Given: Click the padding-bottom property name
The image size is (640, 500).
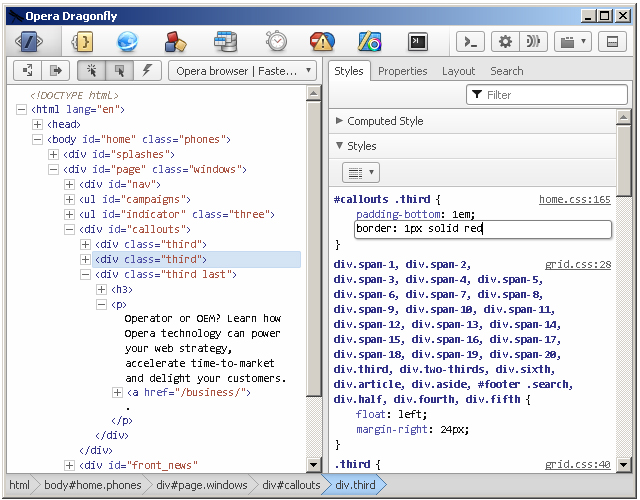Looking at the screenshot, I should 398,214.
